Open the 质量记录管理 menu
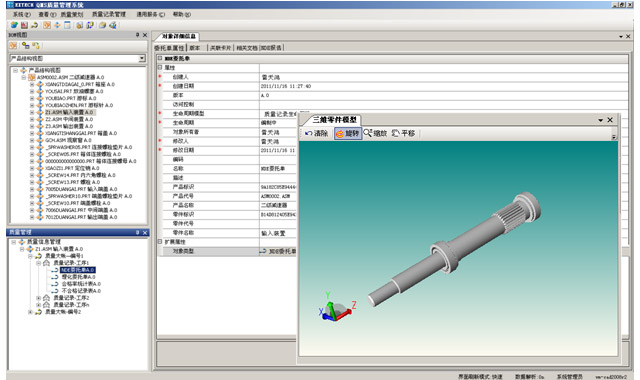640x380 pixels. pos(109,14)
